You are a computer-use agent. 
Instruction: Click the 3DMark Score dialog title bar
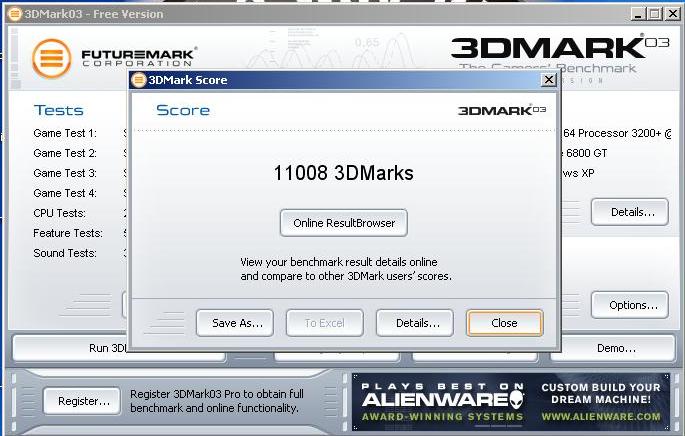pos(343,80)
